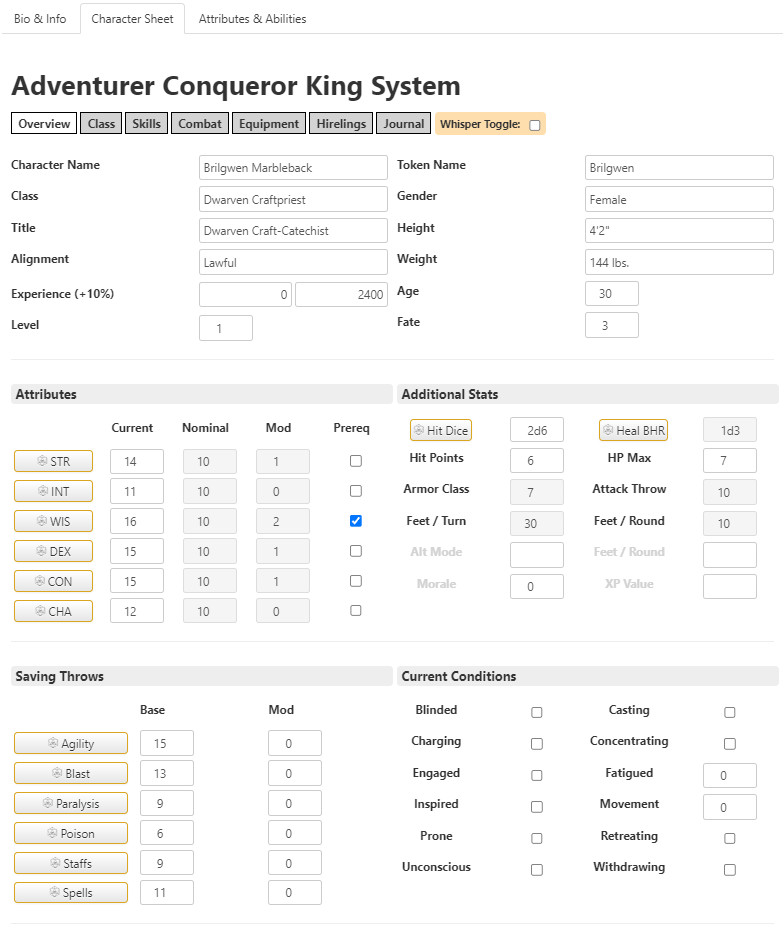Viewport: 784px width, 933px height.
Task: Roll the CHA attribute dice button
Action: pos(54,611)
